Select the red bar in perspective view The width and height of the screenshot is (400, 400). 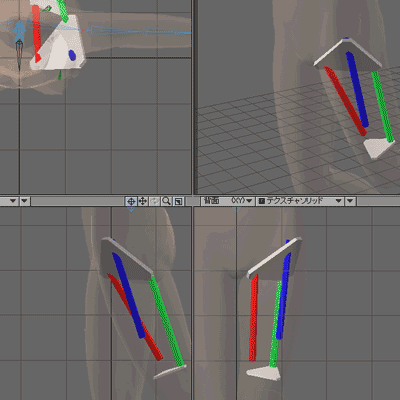345,101
